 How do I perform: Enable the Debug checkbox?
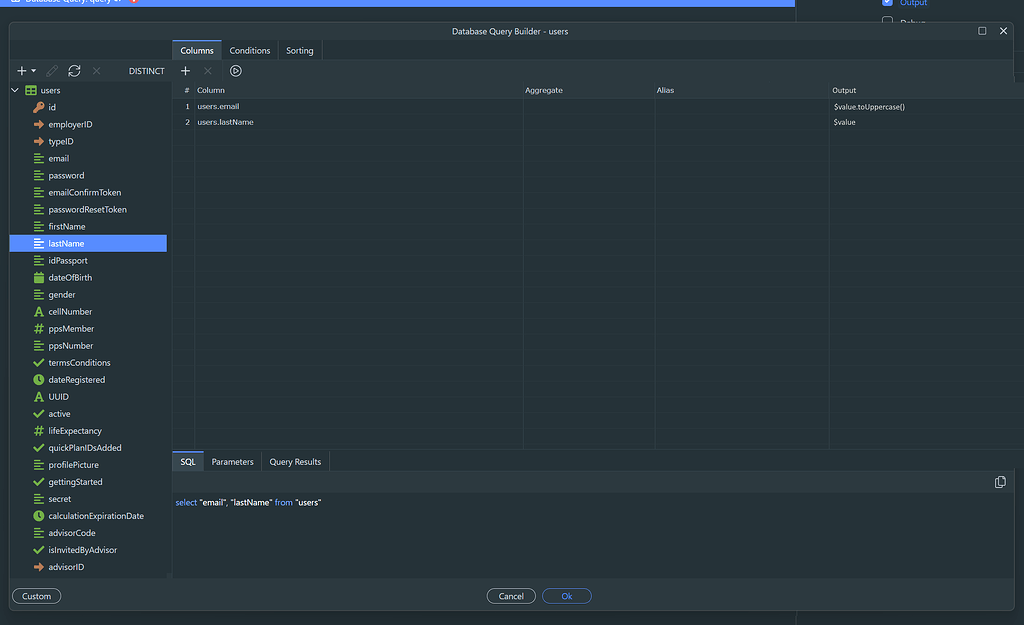click(887, 22)
